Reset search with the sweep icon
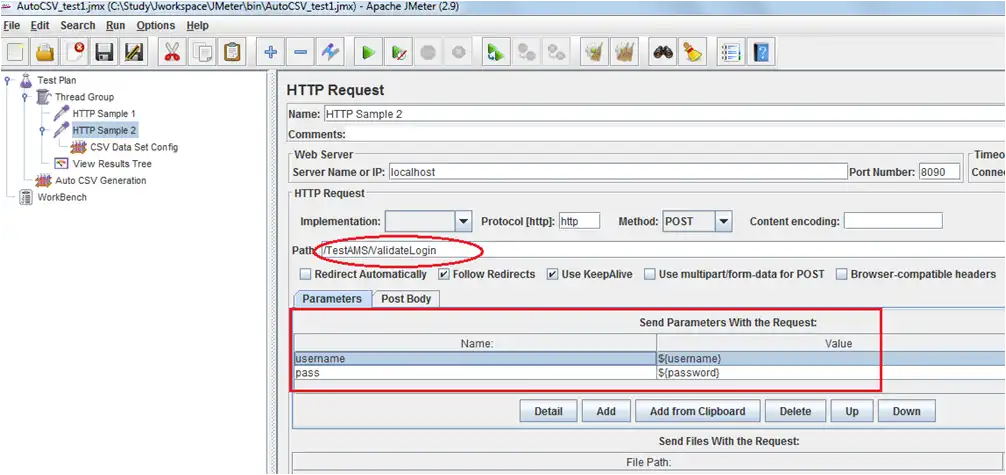1006x475 pixels. (x=693, y=52)
